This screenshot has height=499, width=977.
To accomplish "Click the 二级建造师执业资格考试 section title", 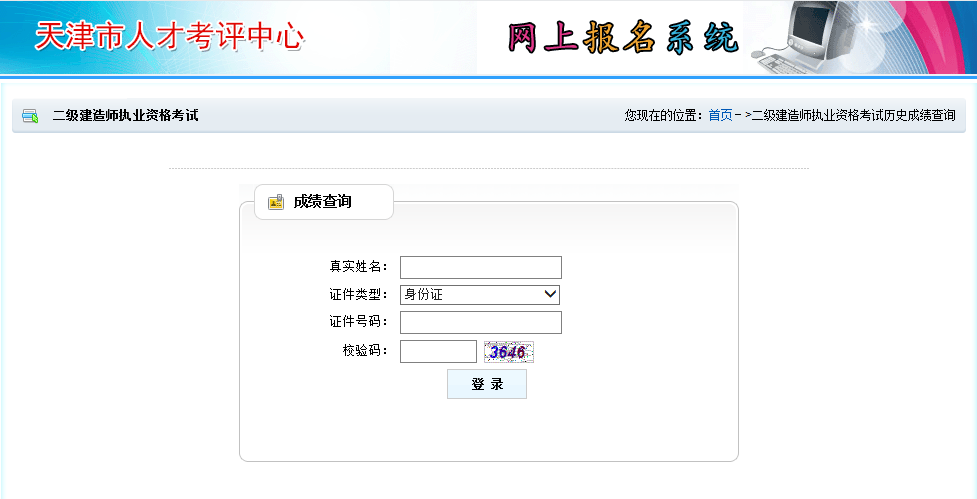I will point(125,115).
